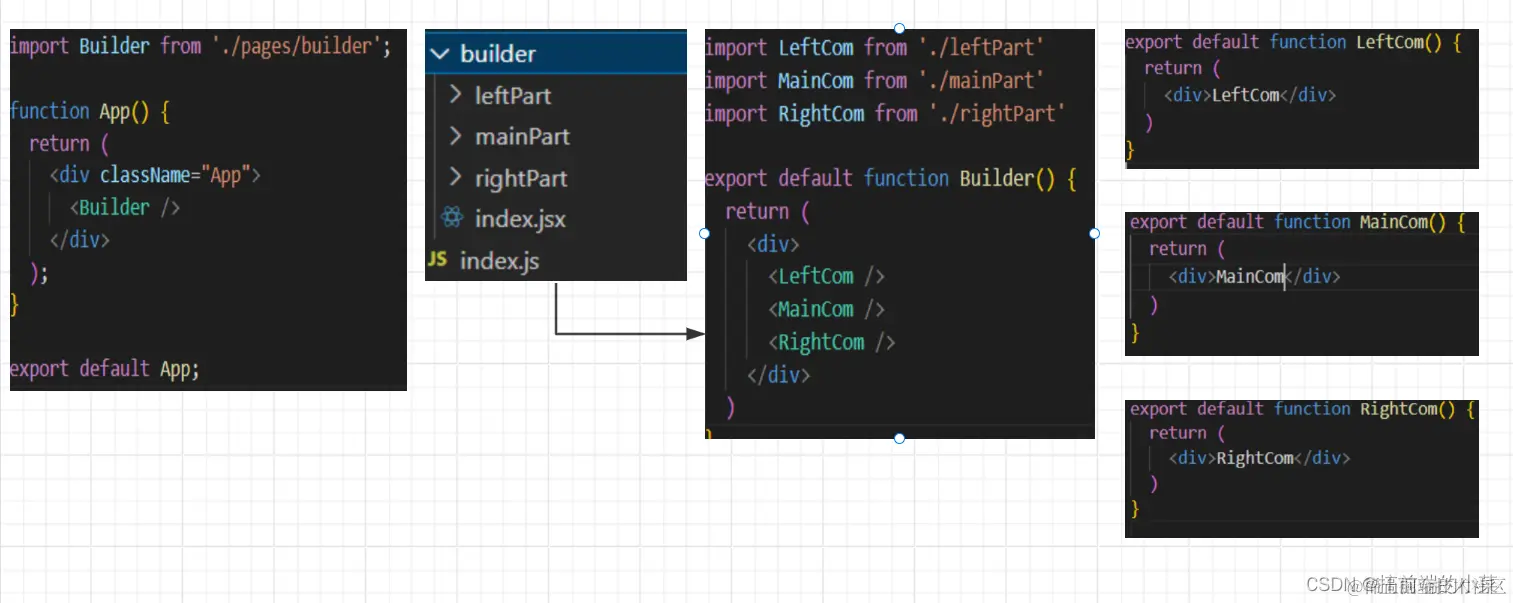The height and width of the screenshot is (603, 1513).
Task: Click "export default function LeftCom() {" line
Action: click(1294, 42)
